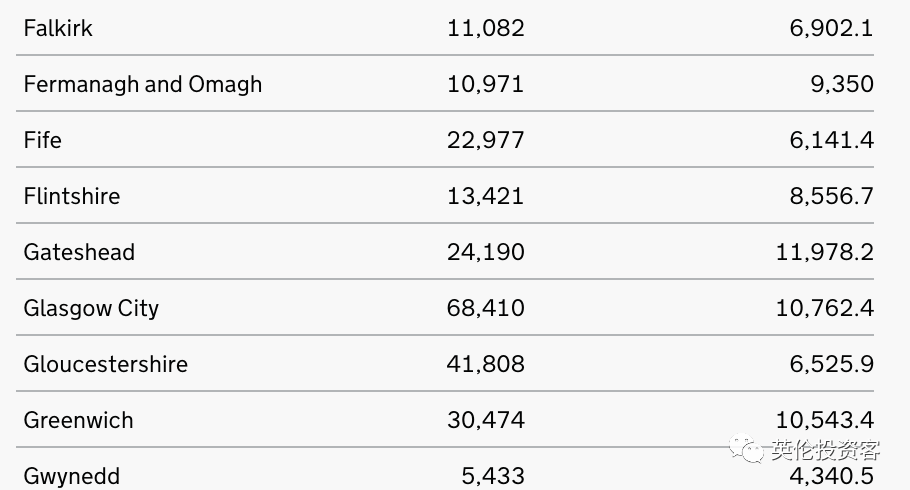Click the 10,971 cell for Fermanagh and Omagh
Viewport: 910px width, 490px height.
pos(486,84)
